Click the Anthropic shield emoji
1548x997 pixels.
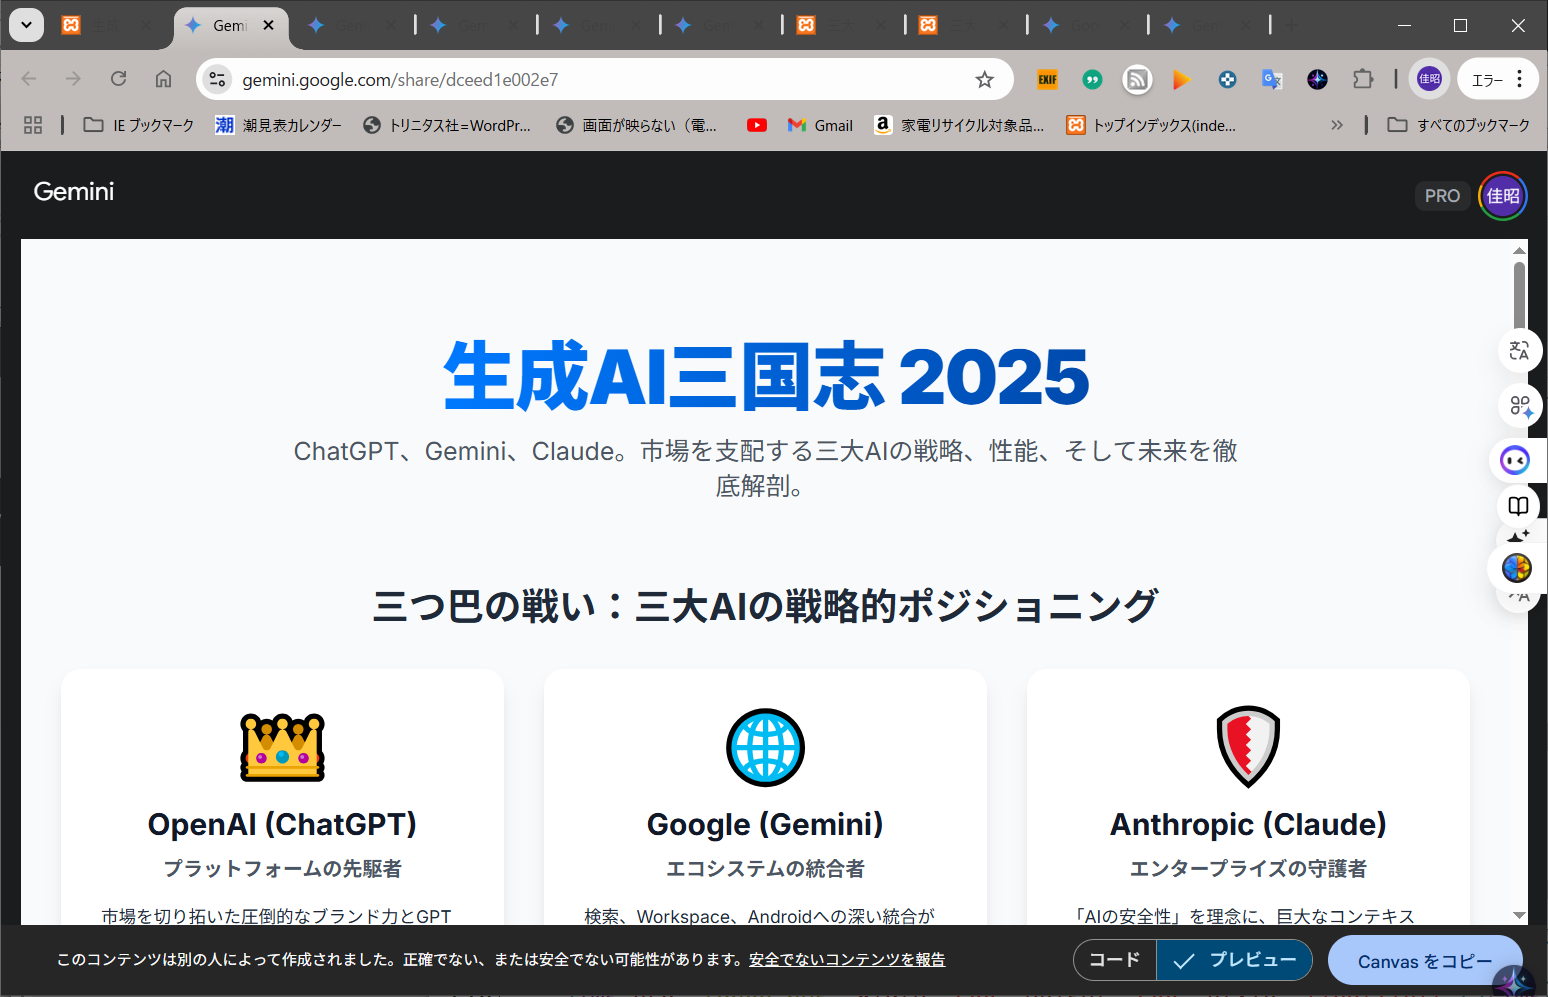click(x=1248, y=747)
